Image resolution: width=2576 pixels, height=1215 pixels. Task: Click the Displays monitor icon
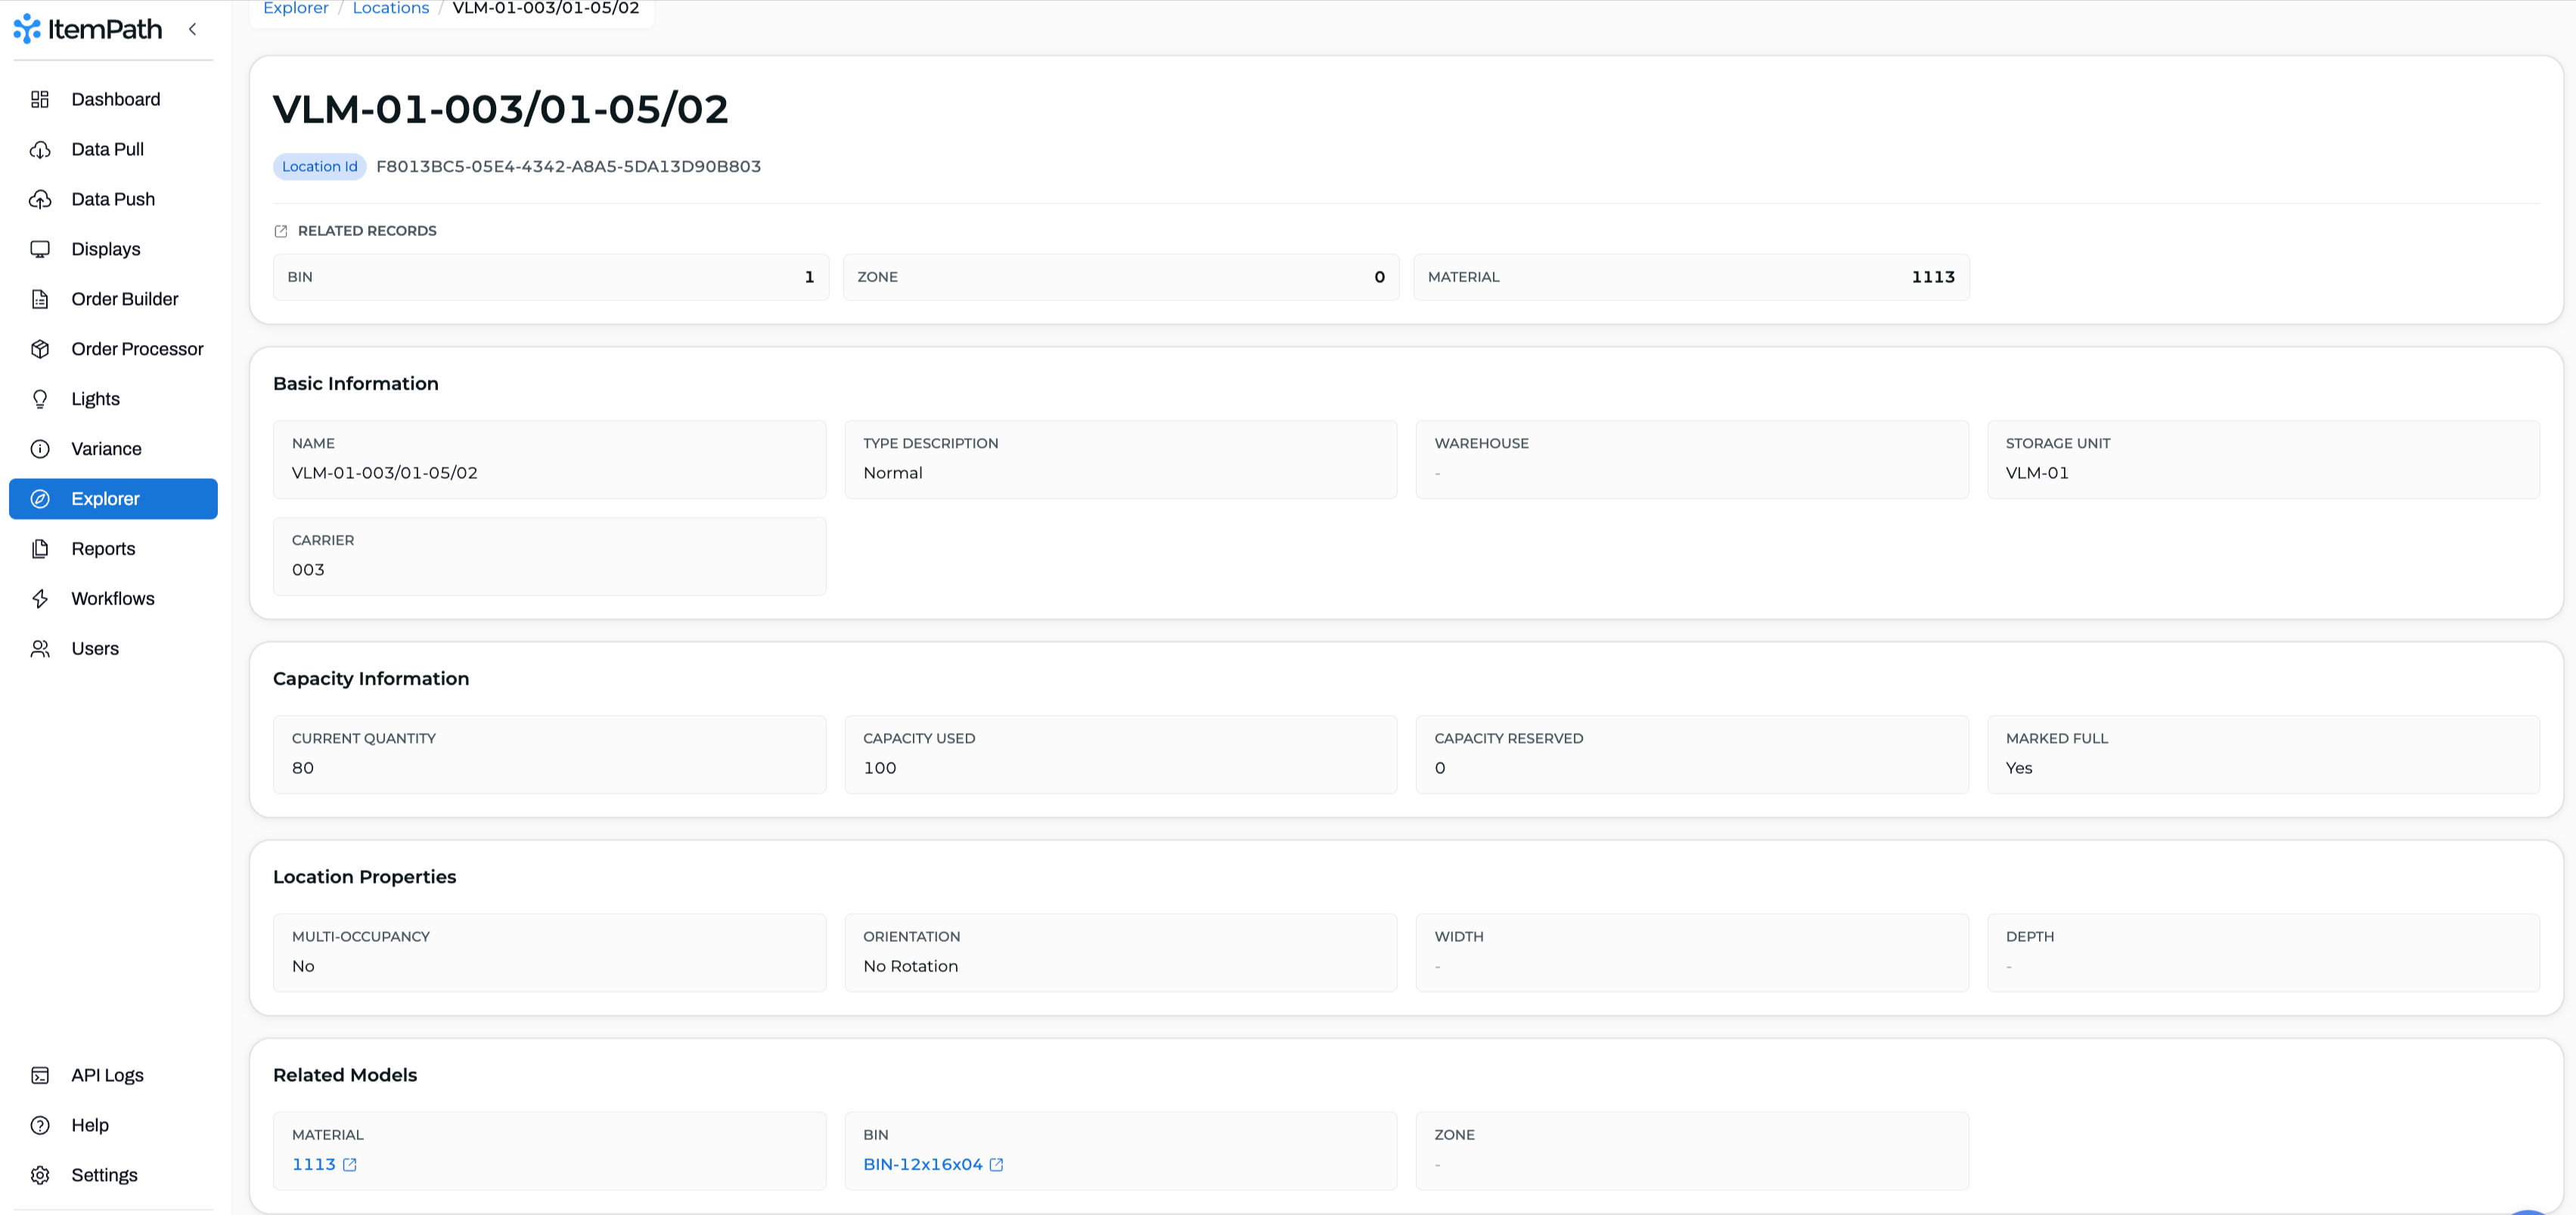40,249
